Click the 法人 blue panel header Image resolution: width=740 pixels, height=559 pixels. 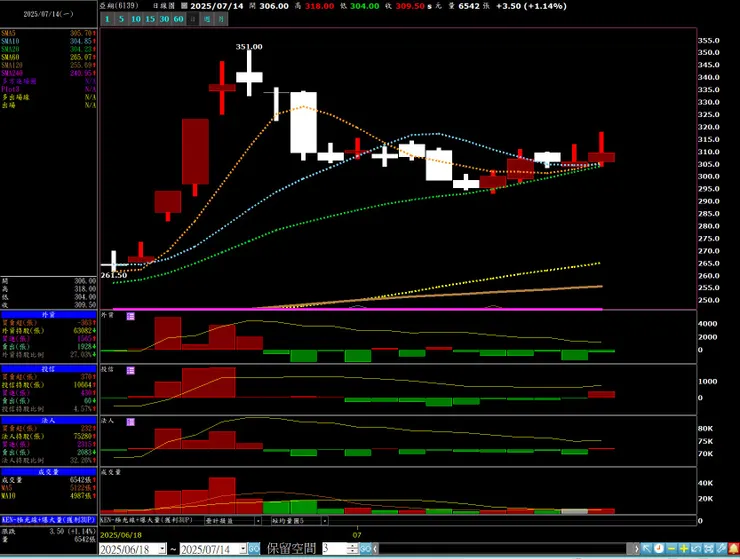[49, 420]
